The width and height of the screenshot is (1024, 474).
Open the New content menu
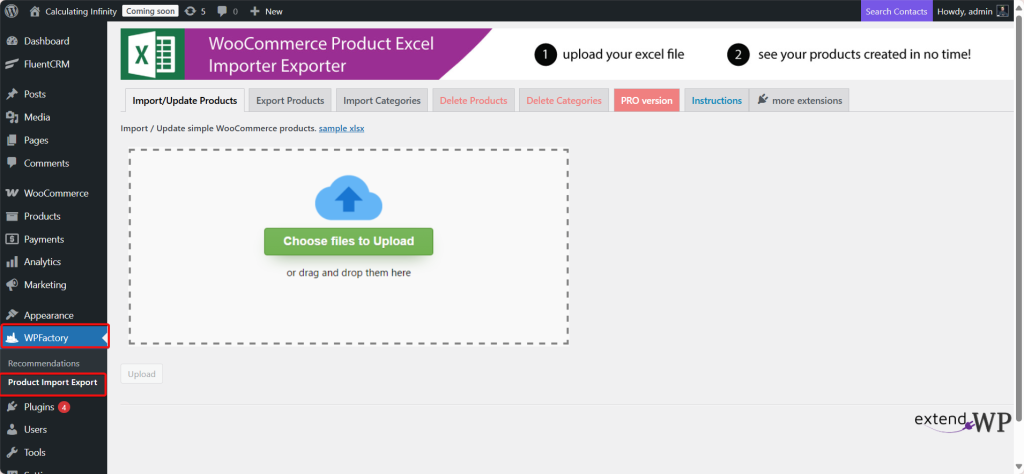pyautogui.click(x=266, y=11)
